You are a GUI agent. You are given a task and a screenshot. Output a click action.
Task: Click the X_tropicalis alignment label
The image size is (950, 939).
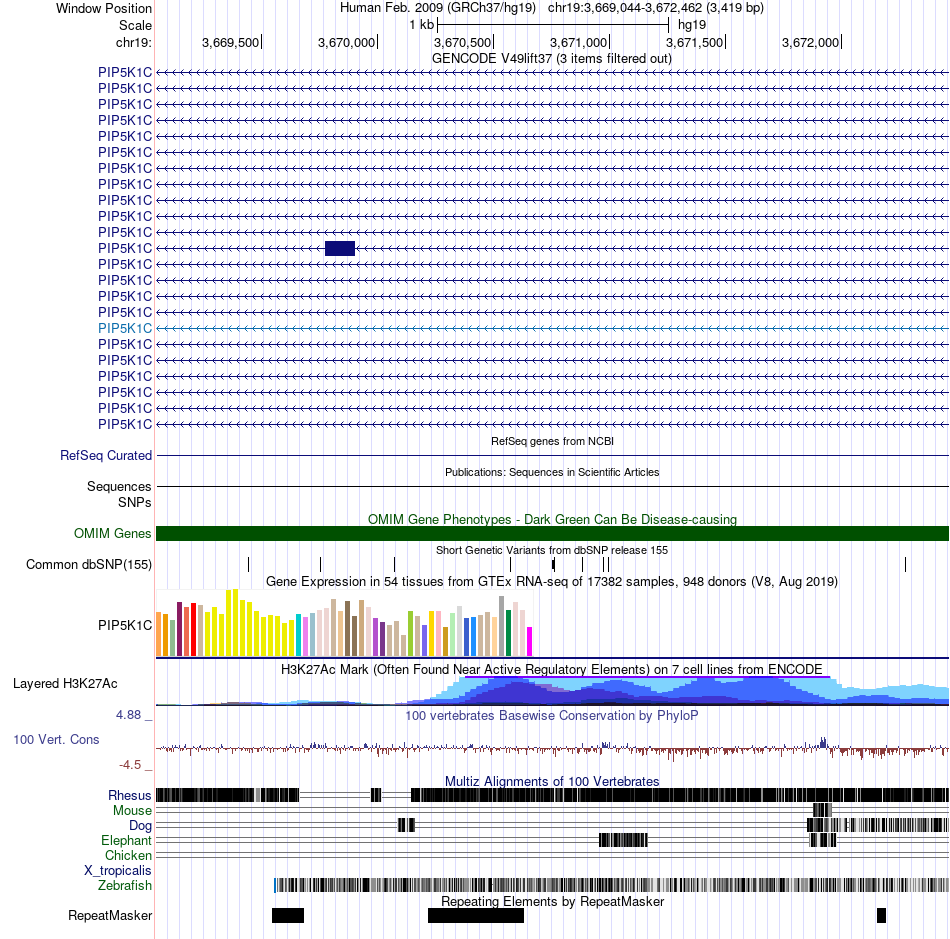(x=118, y=871)
